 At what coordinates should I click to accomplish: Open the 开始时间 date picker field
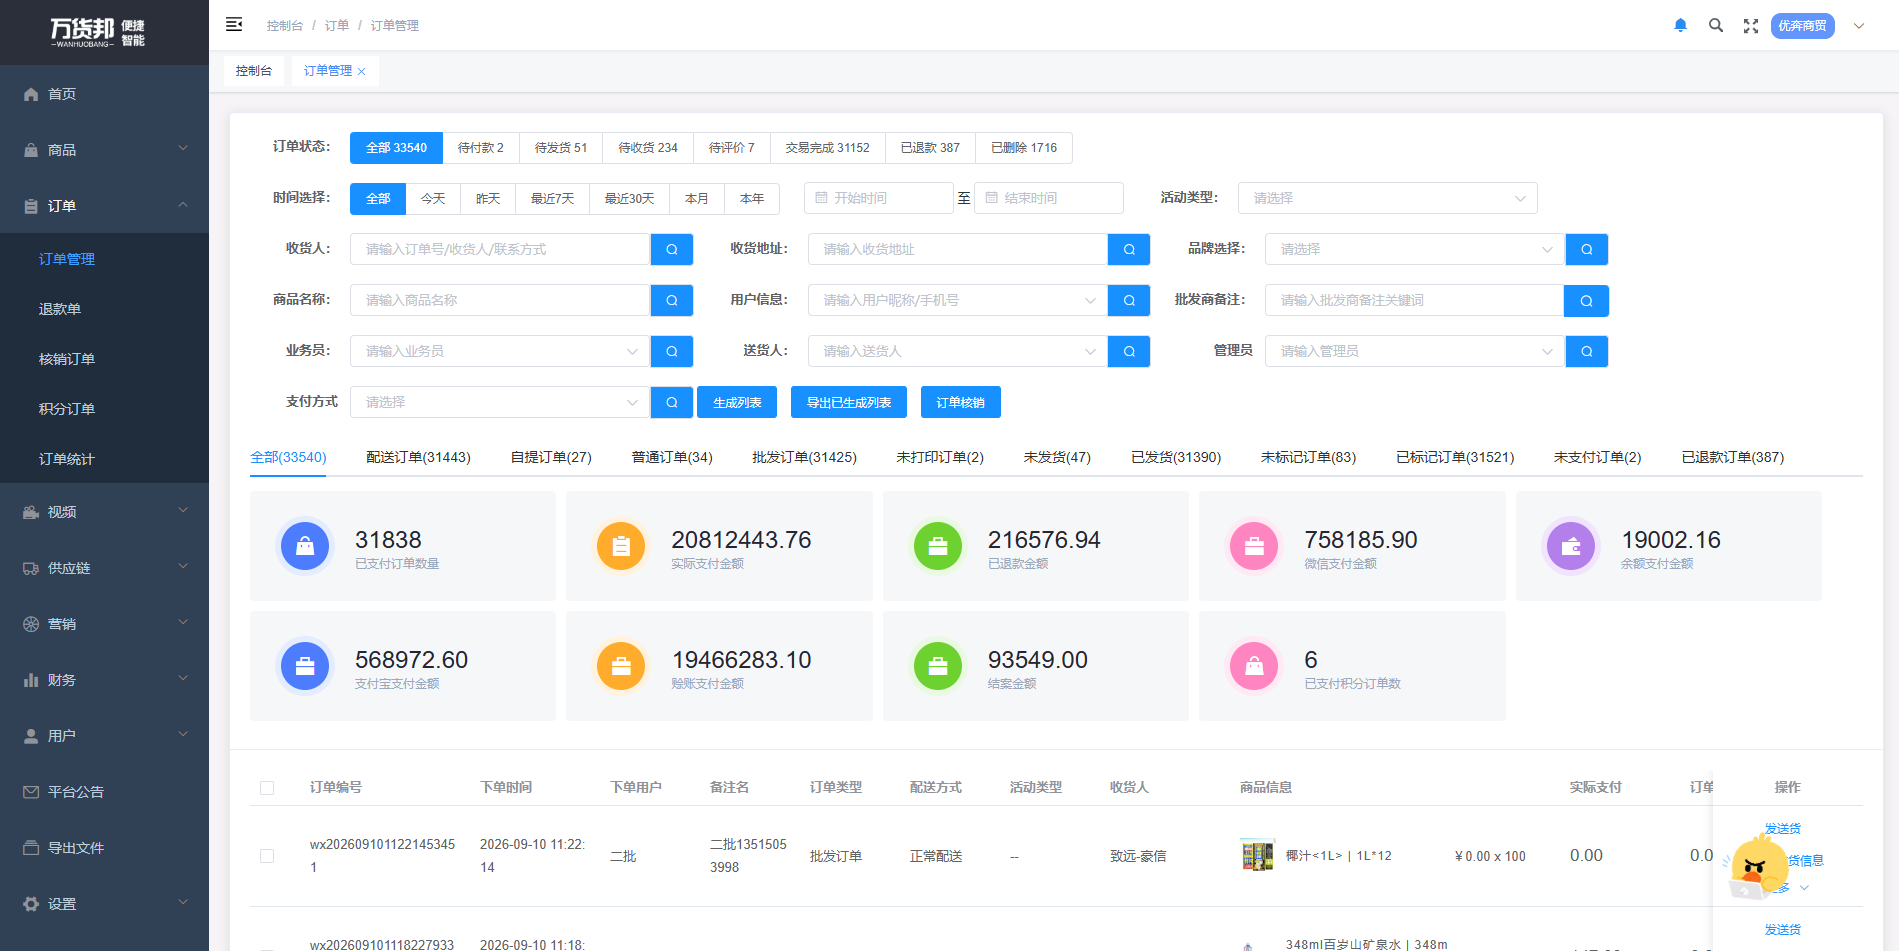(x=878, y=198)
